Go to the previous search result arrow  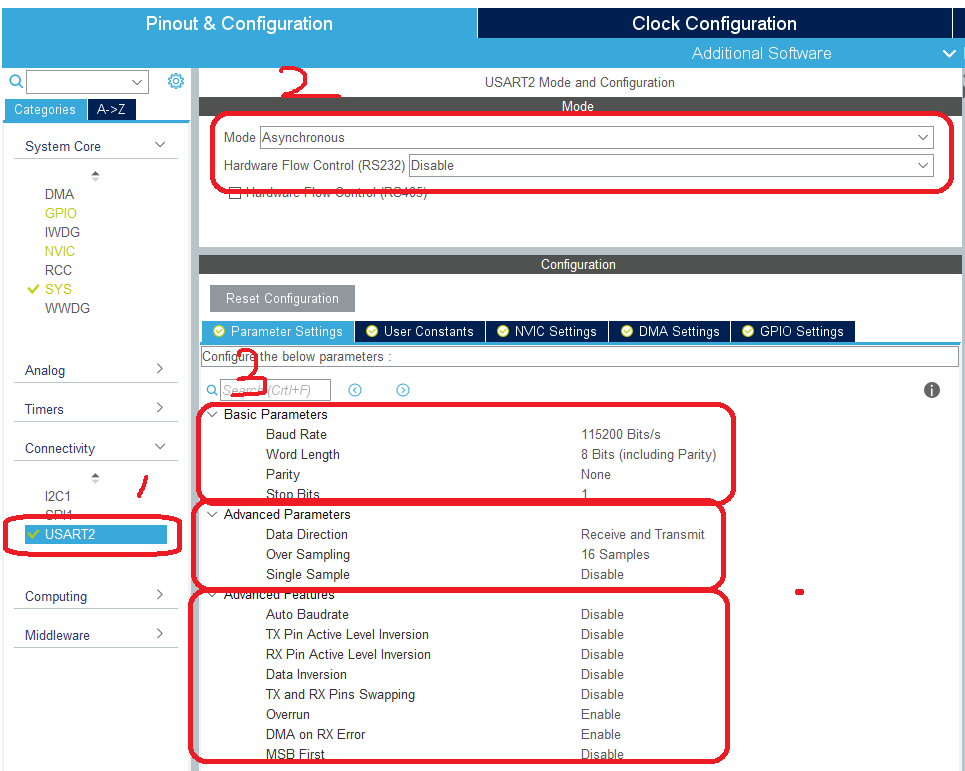tap(355, 389)
